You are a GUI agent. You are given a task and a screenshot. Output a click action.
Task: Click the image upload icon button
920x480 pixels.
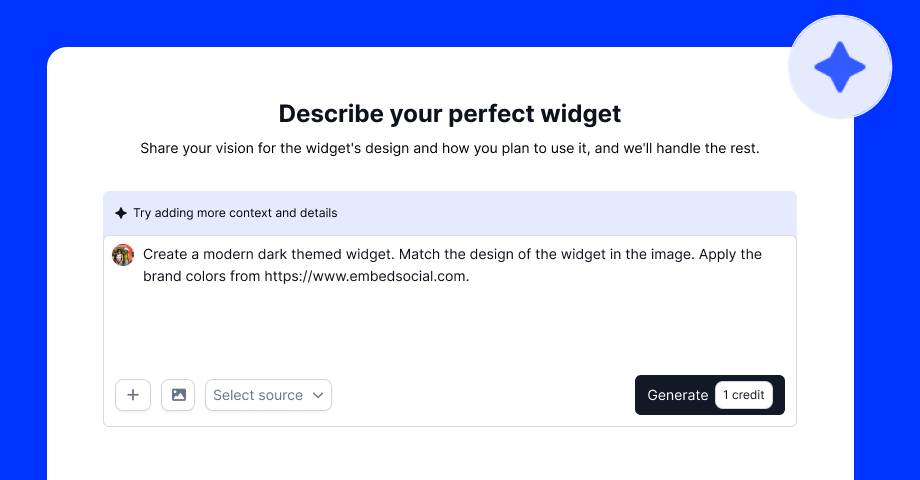[x=178, y=395]
